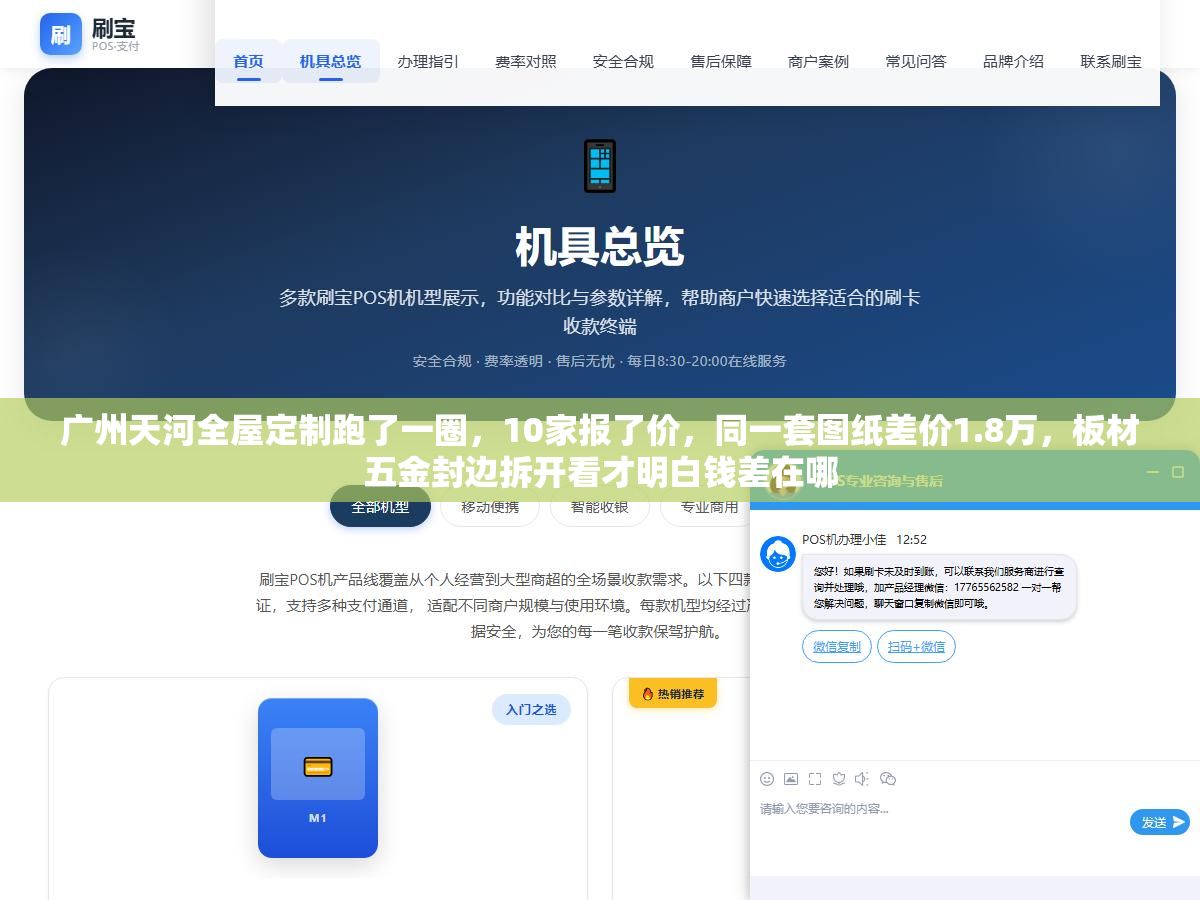Open the 首页 nav item
The image size is (1200, 900).
[x=249, y=61]
